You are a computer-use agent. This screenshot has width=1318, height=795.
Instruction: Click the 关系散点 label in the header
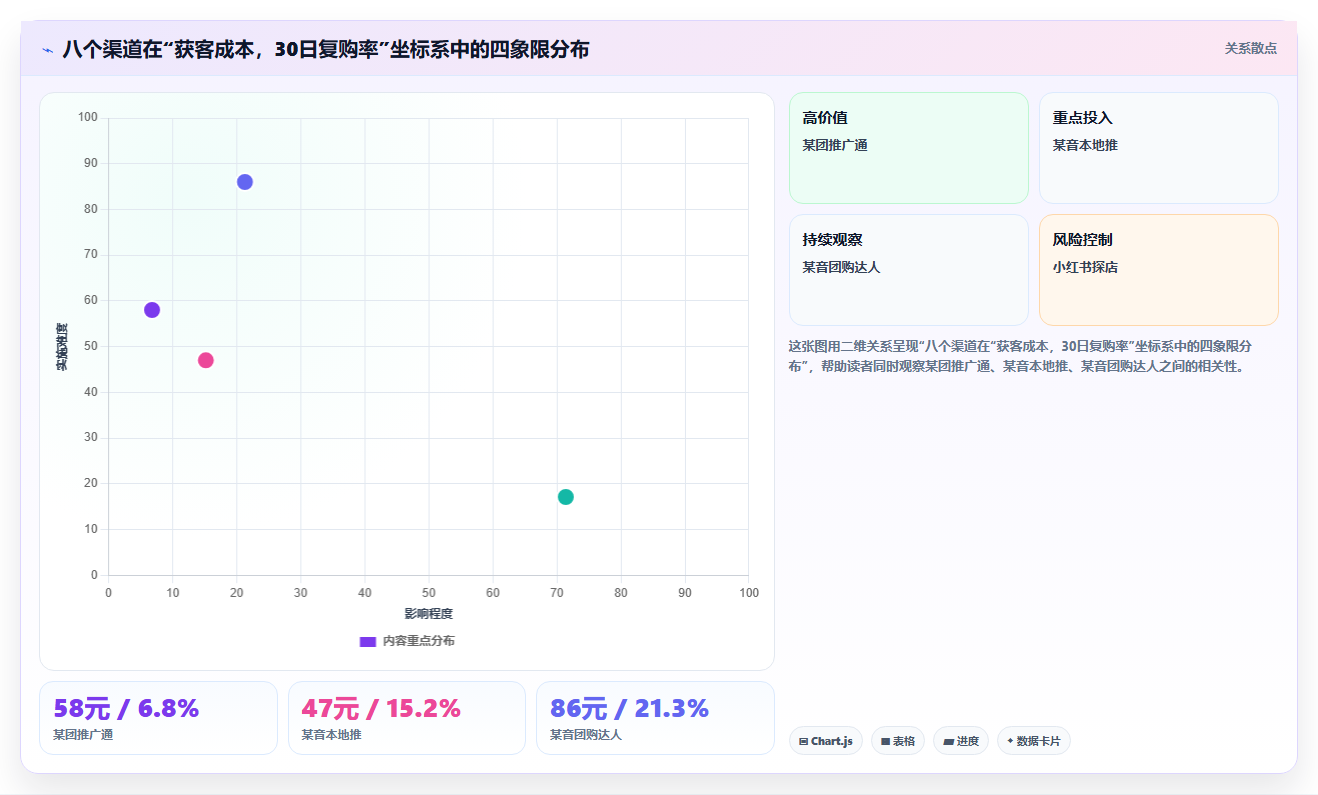coord(1251,48)
